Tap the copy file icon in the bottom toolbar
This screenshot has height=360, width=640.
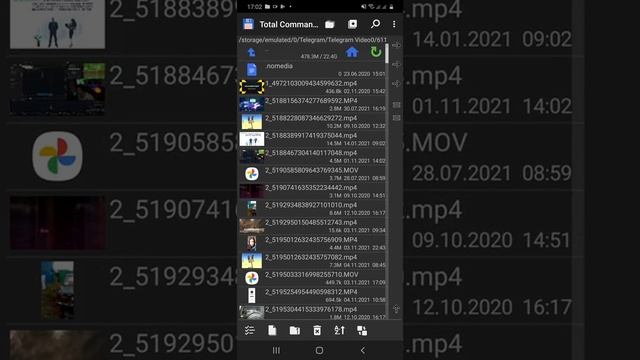[272, 330]
